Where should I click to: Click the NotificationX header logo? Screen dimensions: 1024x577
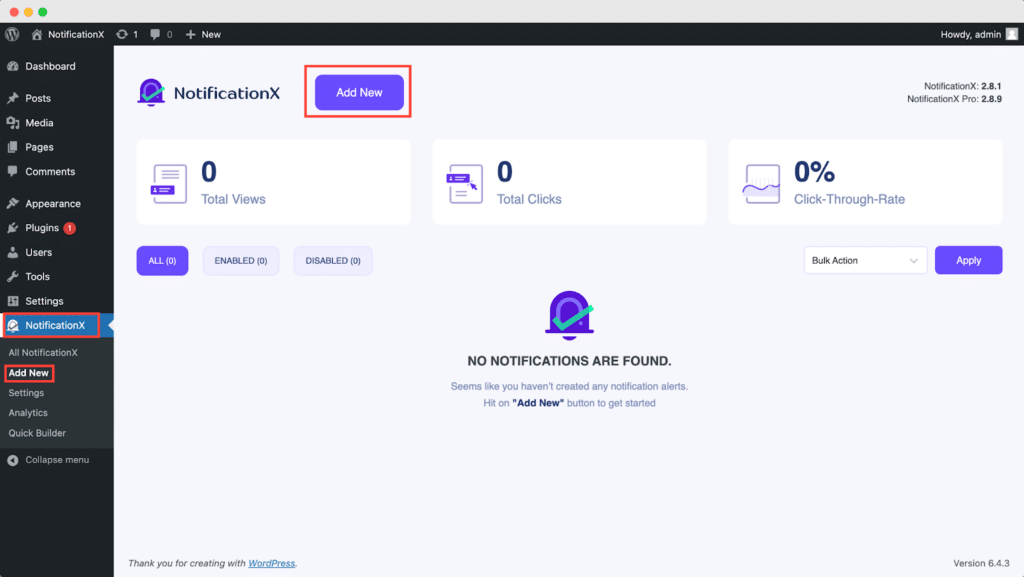208,93
